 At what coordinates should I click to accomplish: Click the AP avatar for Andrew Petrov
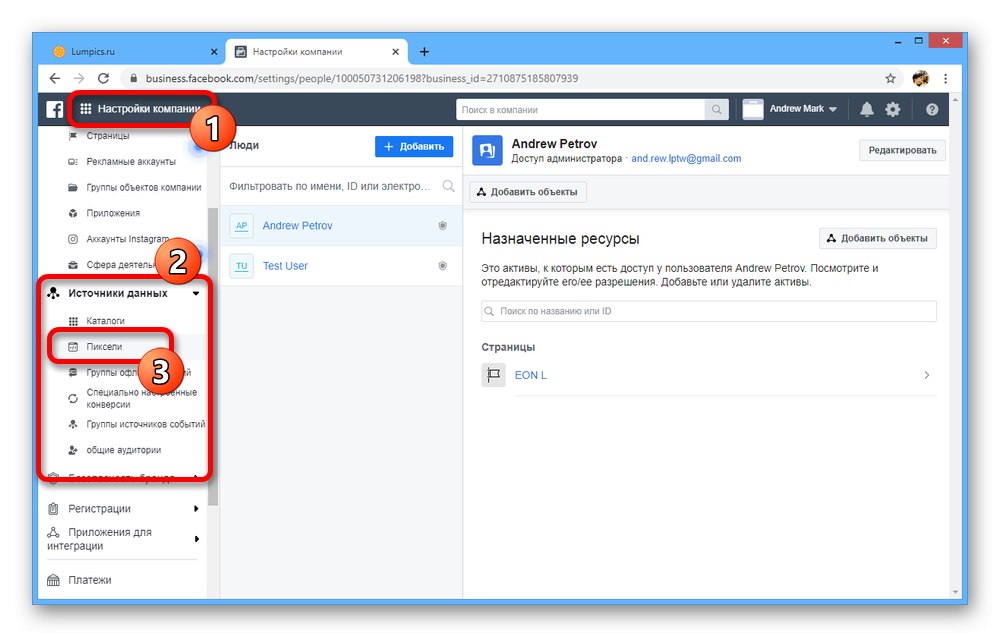pos(241,226)
